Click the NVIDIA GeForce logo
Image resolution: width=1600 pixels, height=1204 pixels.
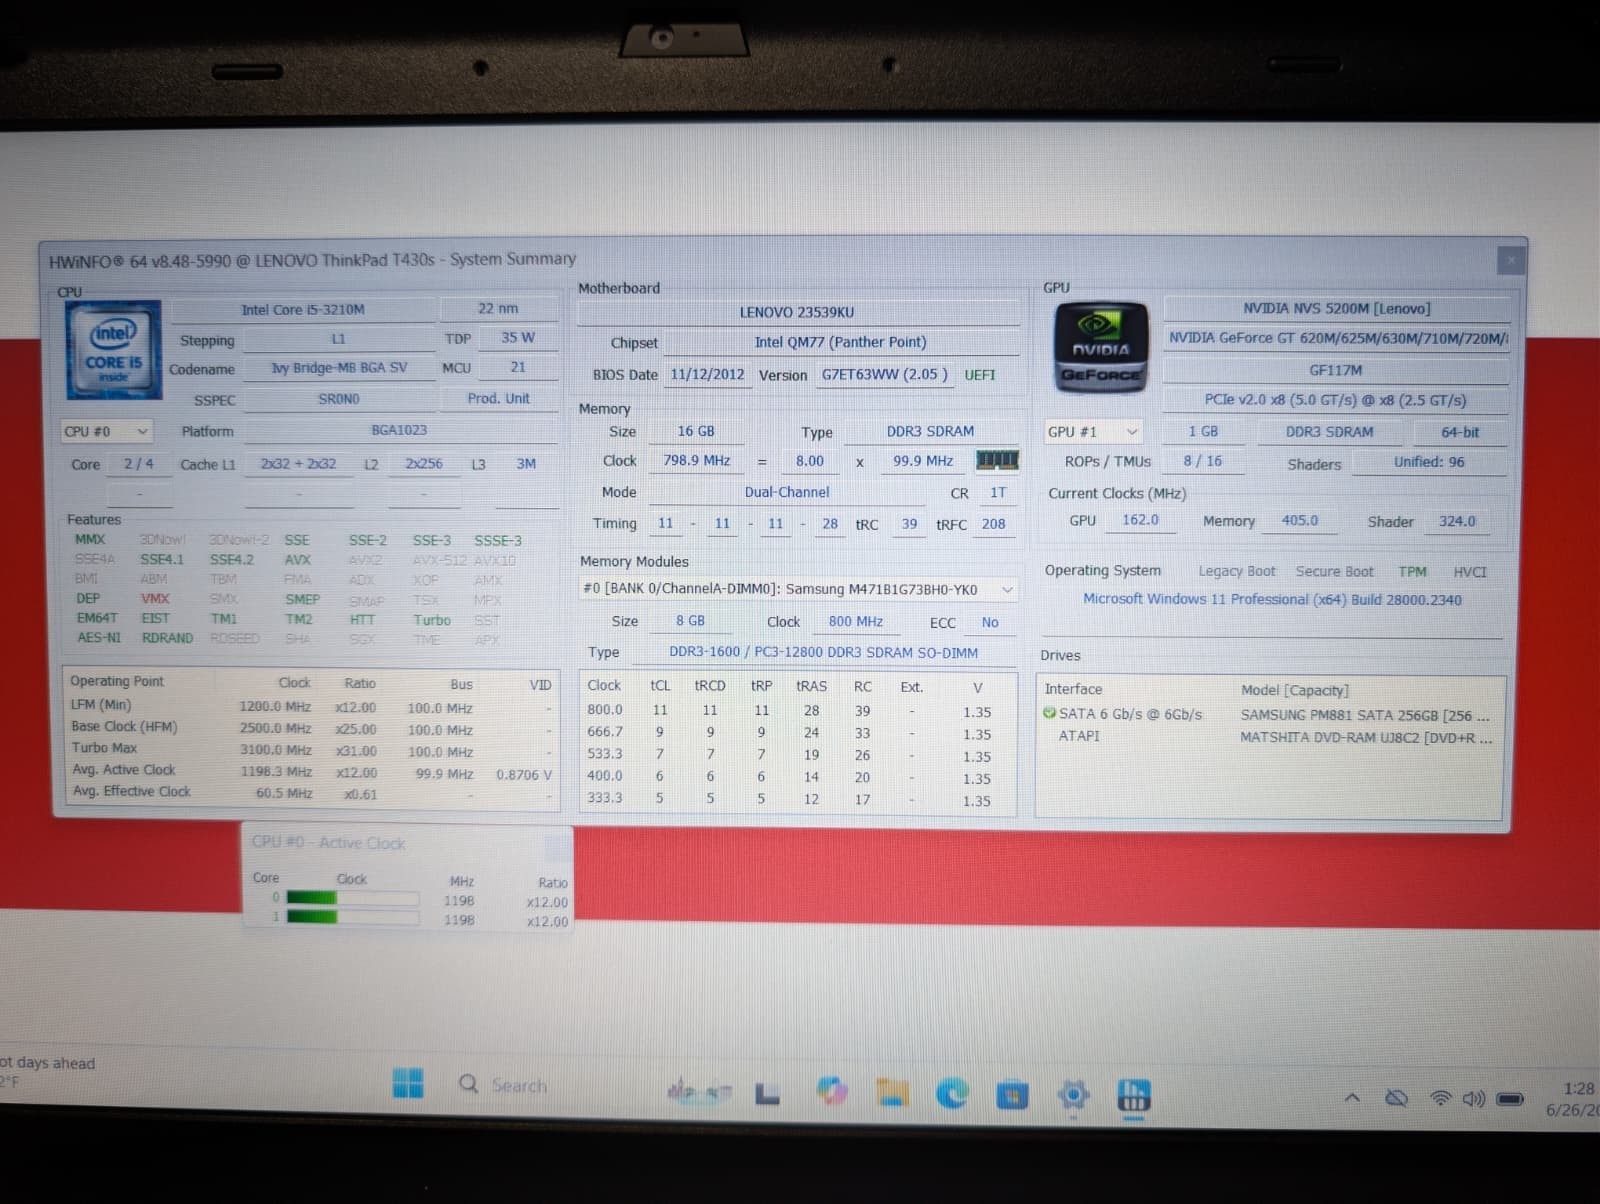click(x=1100, y=346)
